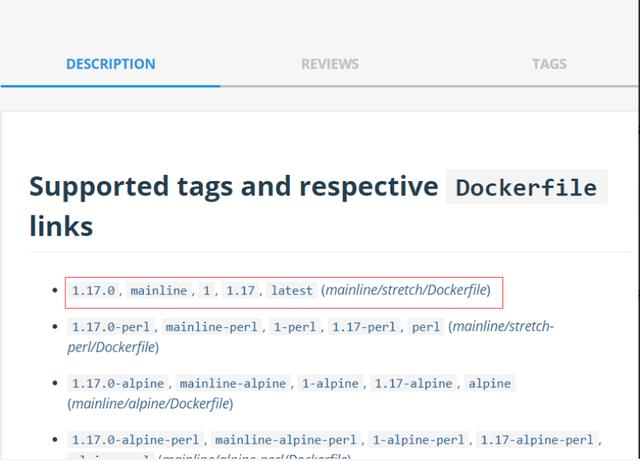This screenshot has width=640, height=461.
Task: Open the Tags tab
Action: click(549, 64)
